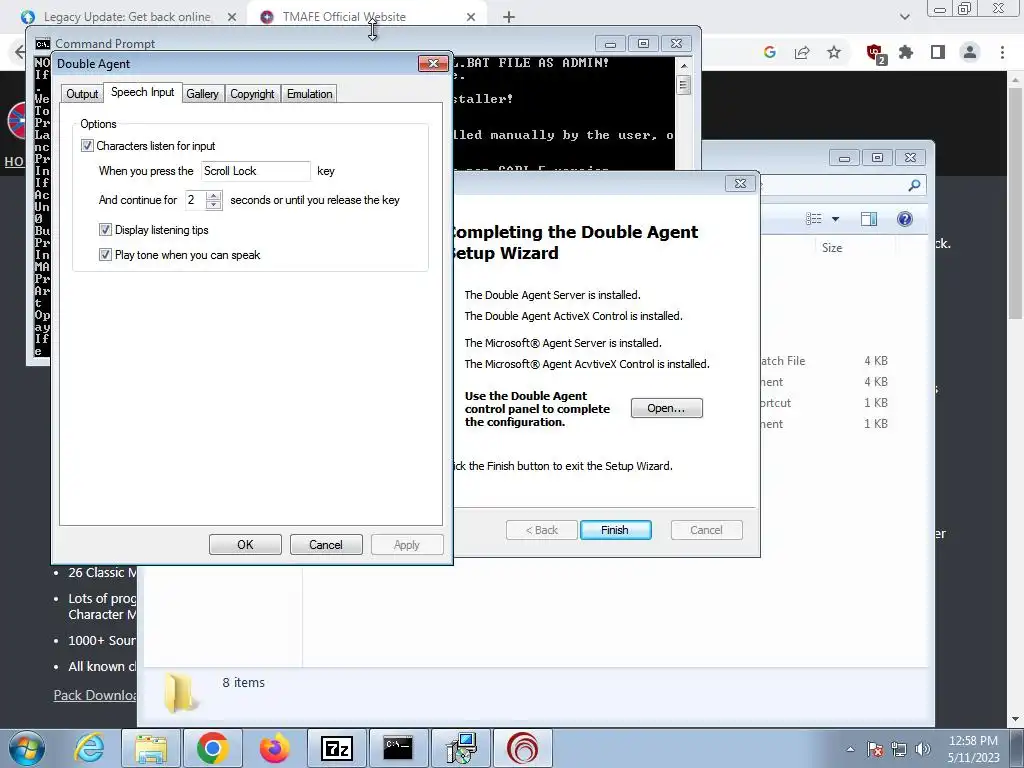
Task: Expand Explorer view options dropdown arrow
Action: pos(835,219)
